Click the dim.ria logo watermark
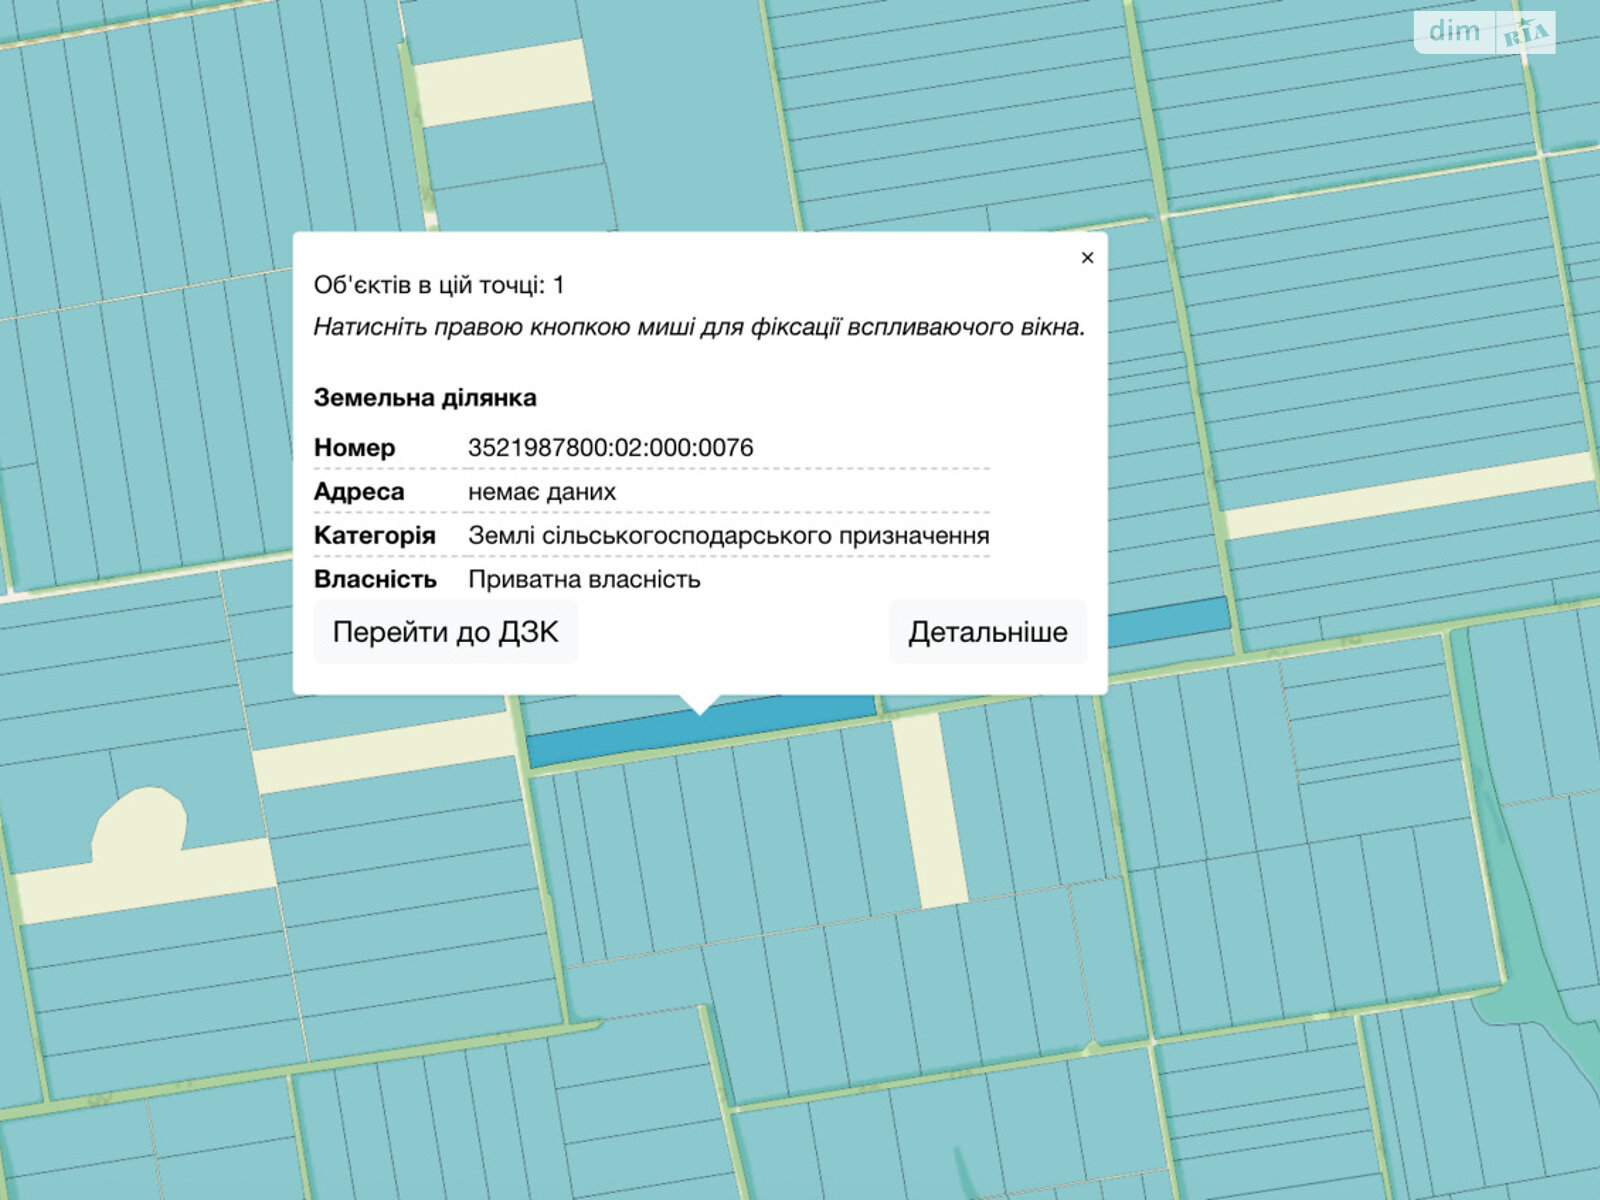The width and height of the screenshot is (1600, 1200). pos(1484,32)
